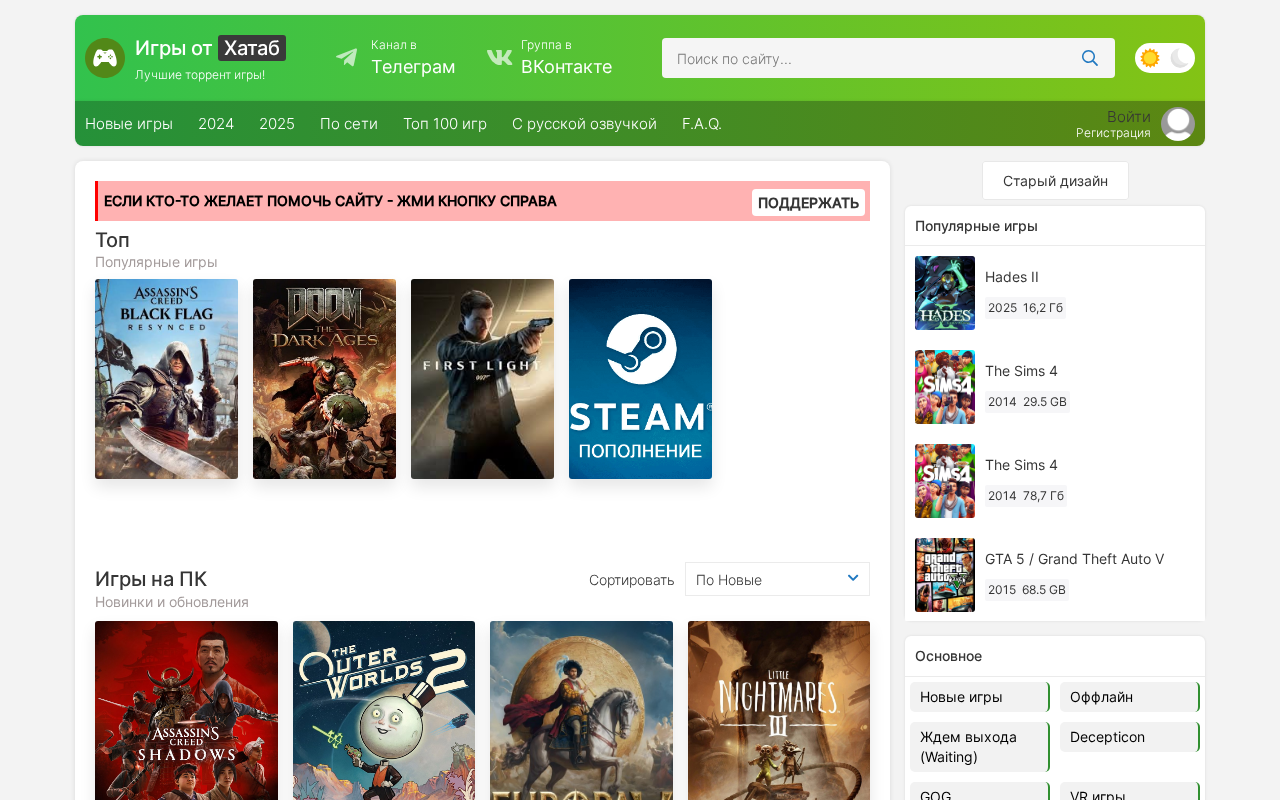Switch to 'Старый дизайн' button
Screen dimensions: 1280x800
tap(1055, 181)
